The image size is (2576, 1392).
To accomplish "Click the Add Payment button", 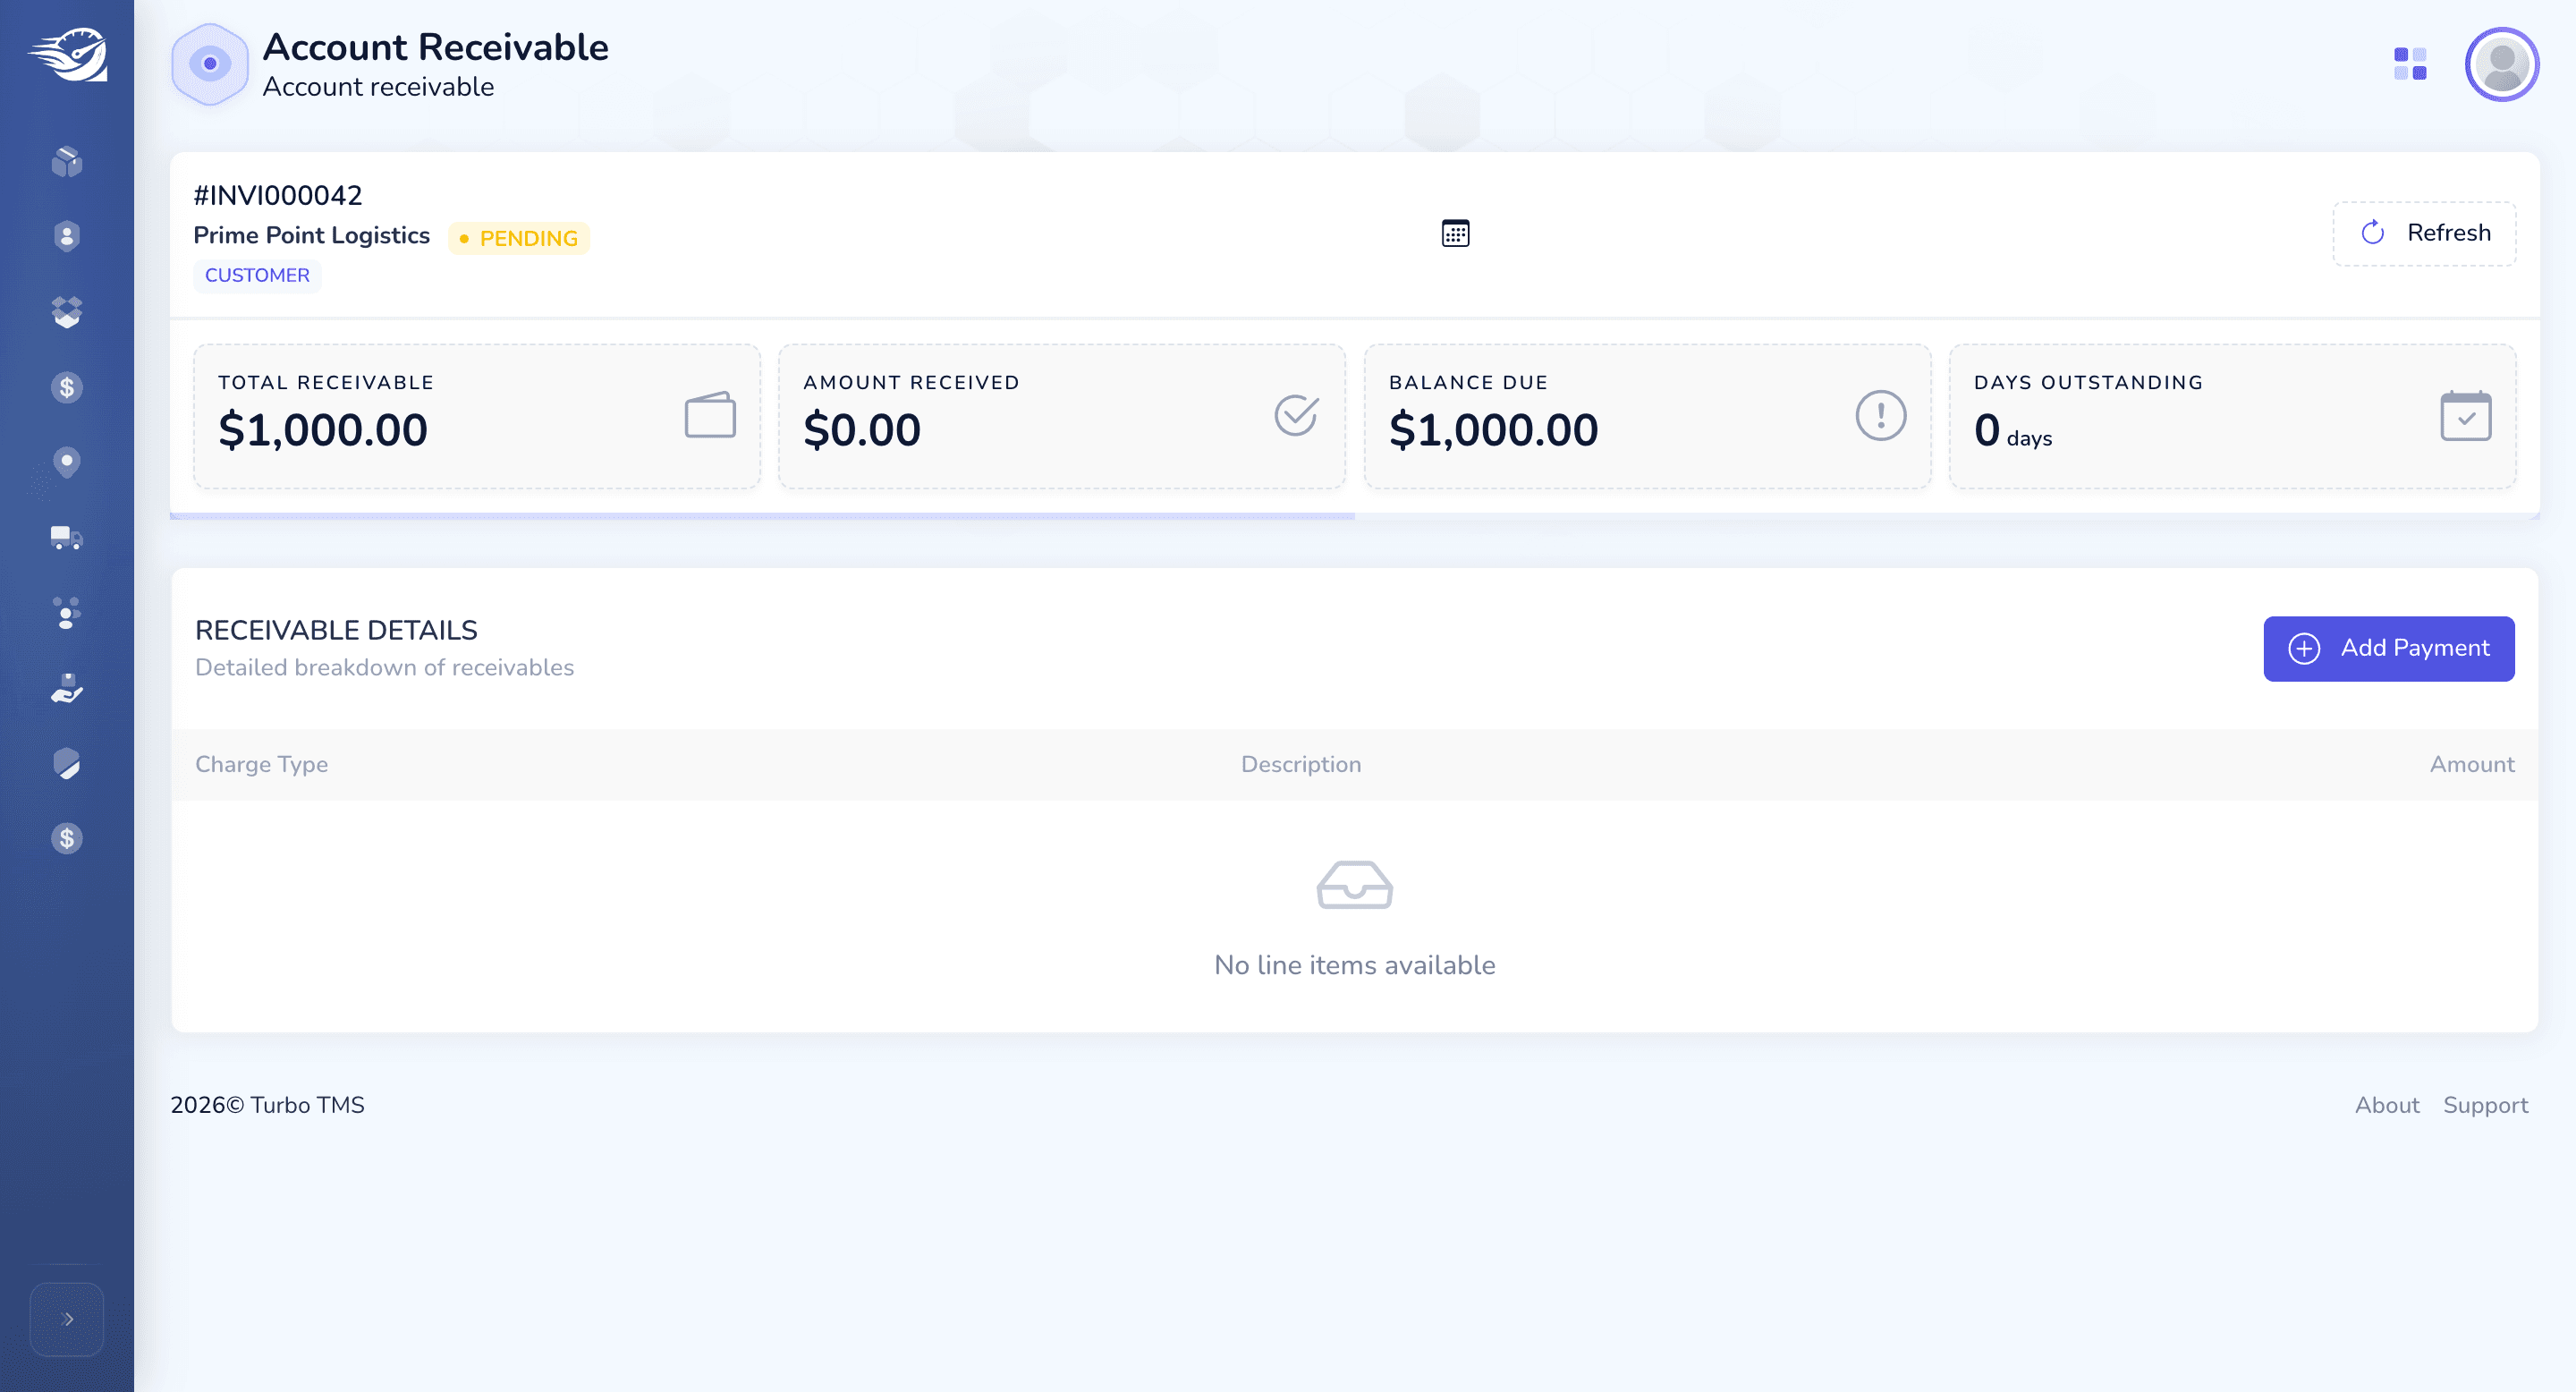I will pyautogui.click(x=2389, y=648).
